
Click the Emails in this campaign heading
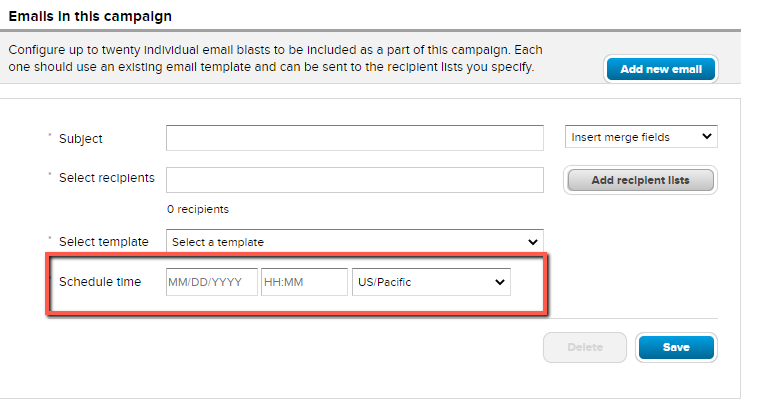[90, 16]
